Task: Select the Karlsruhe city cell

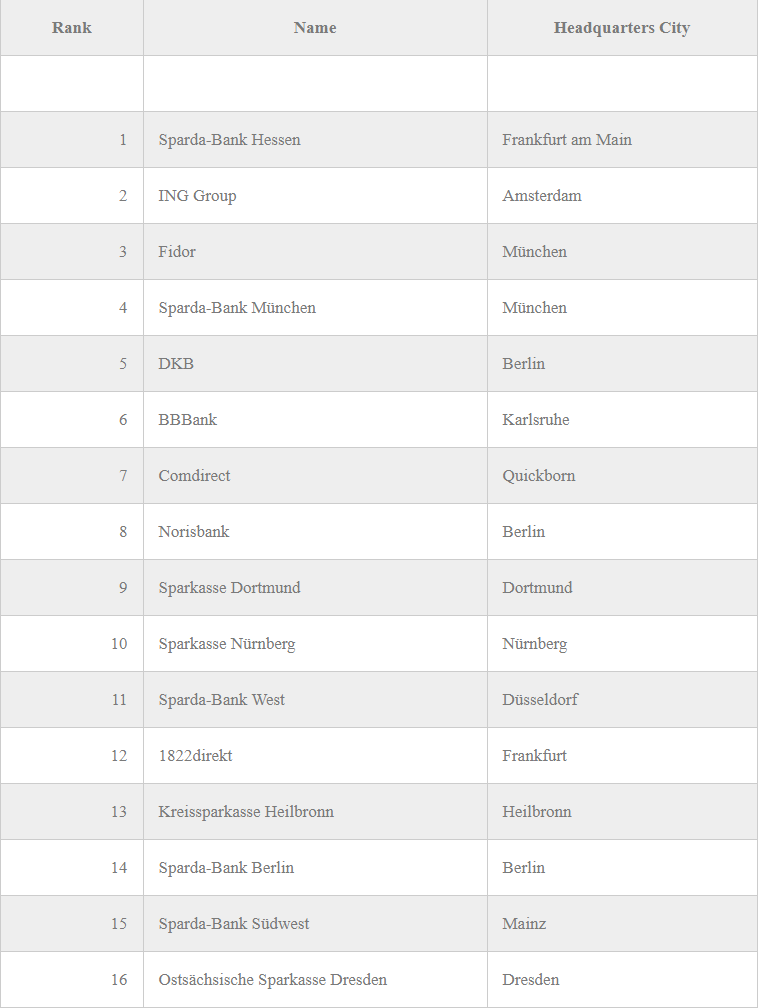Action: coord(622,419)
